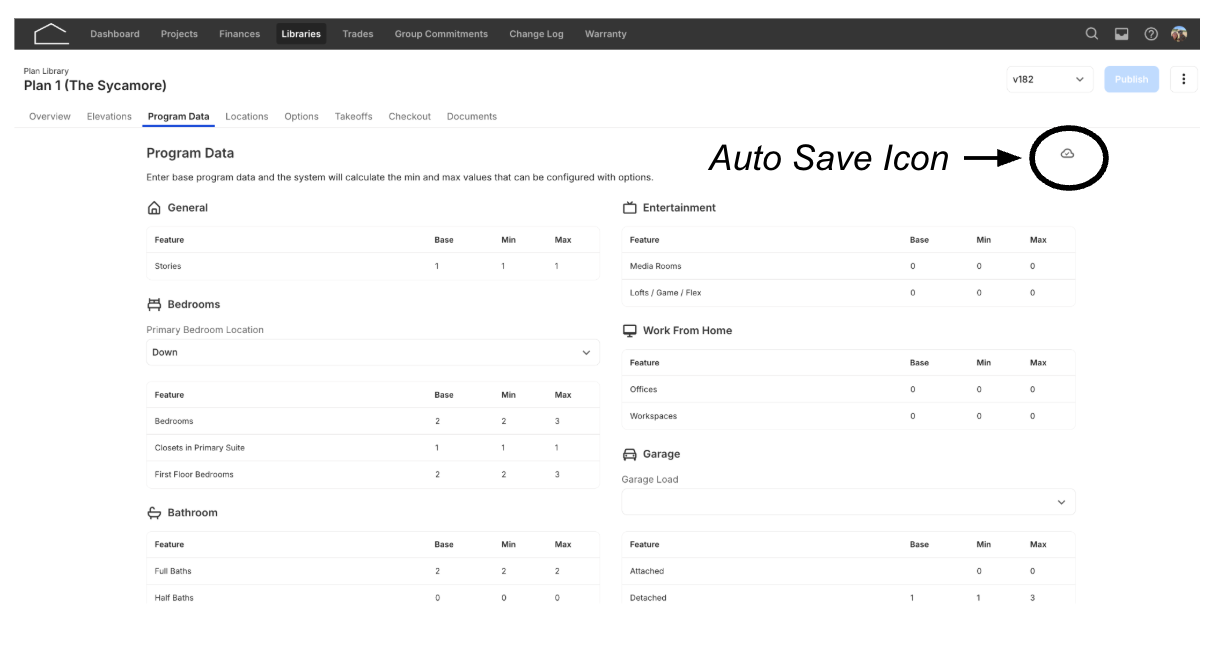
Task: Switch to the Takeoffs tab
Action: coord(353,117)
